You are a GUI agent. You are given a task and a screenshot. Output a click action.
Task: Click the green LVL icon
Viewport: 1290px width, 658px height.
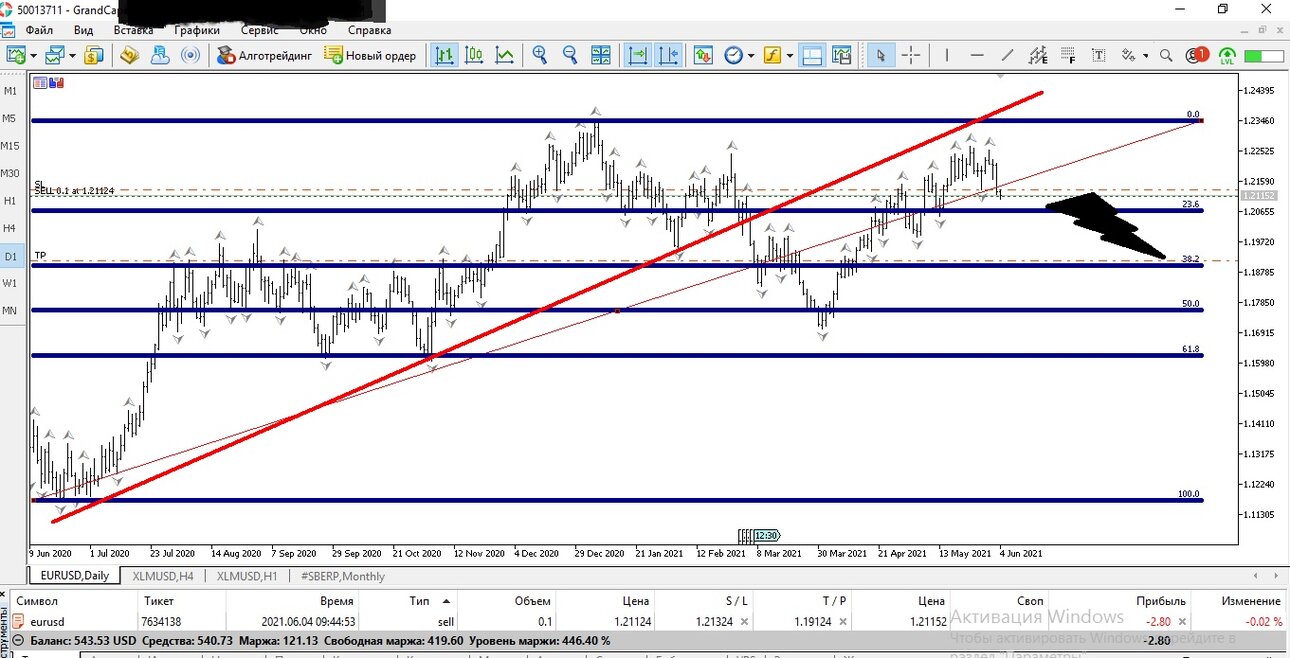[x=1227, y=55]
